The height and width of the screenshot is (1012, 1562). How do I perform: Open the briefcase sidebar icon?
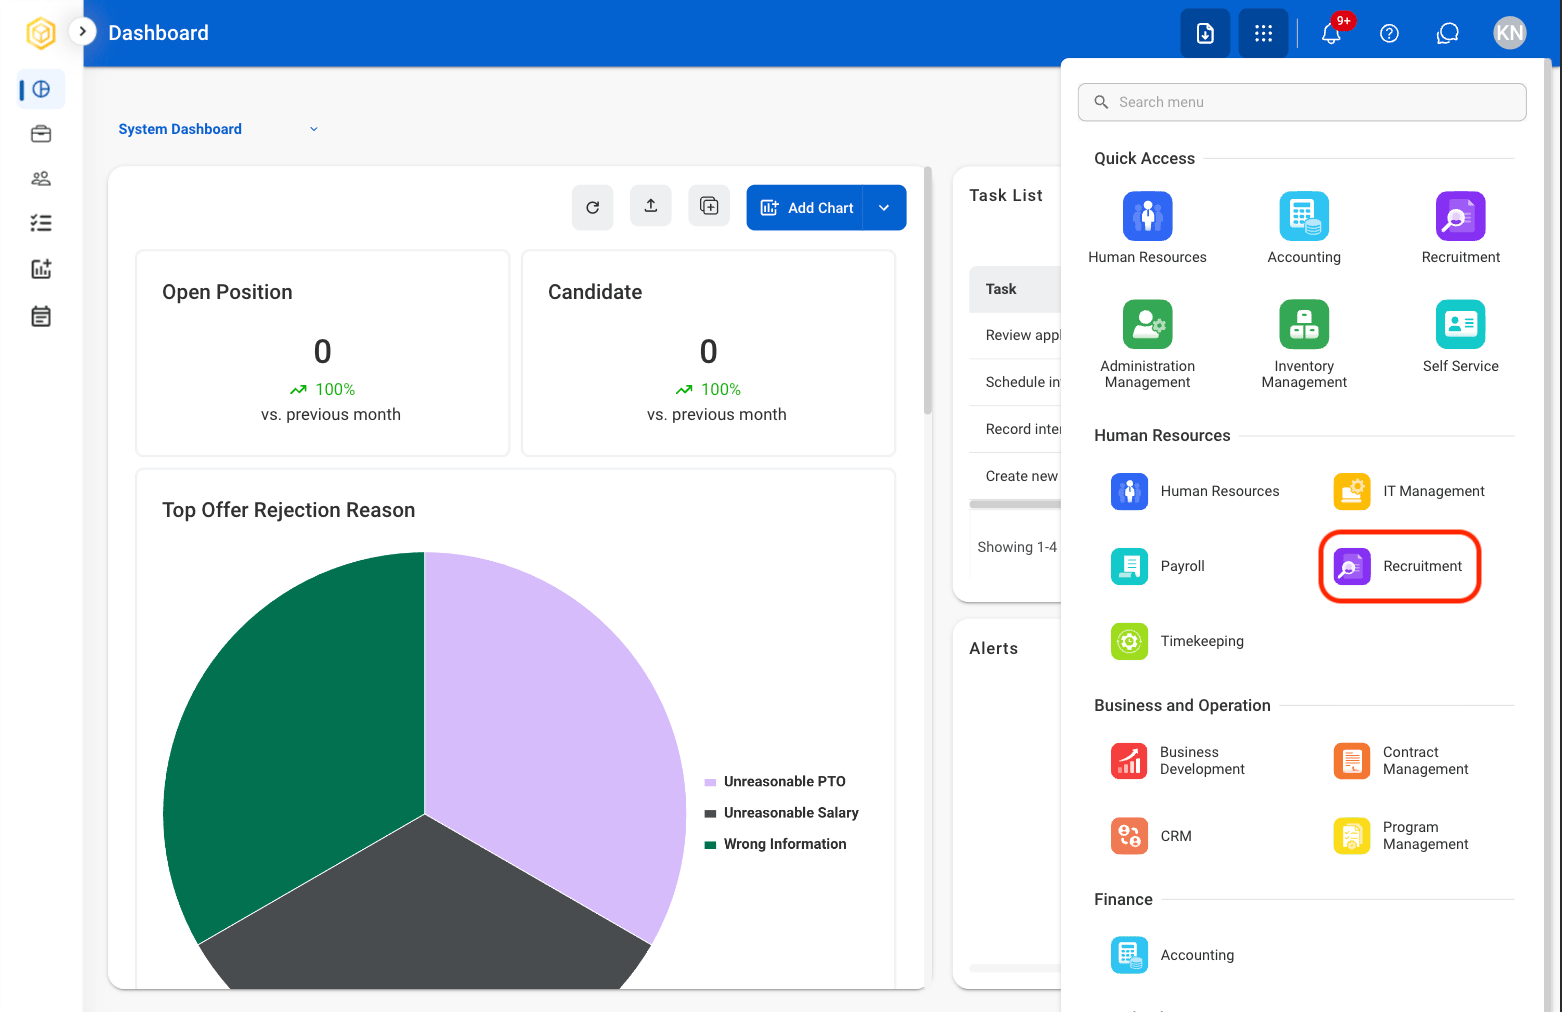[41, 134]
